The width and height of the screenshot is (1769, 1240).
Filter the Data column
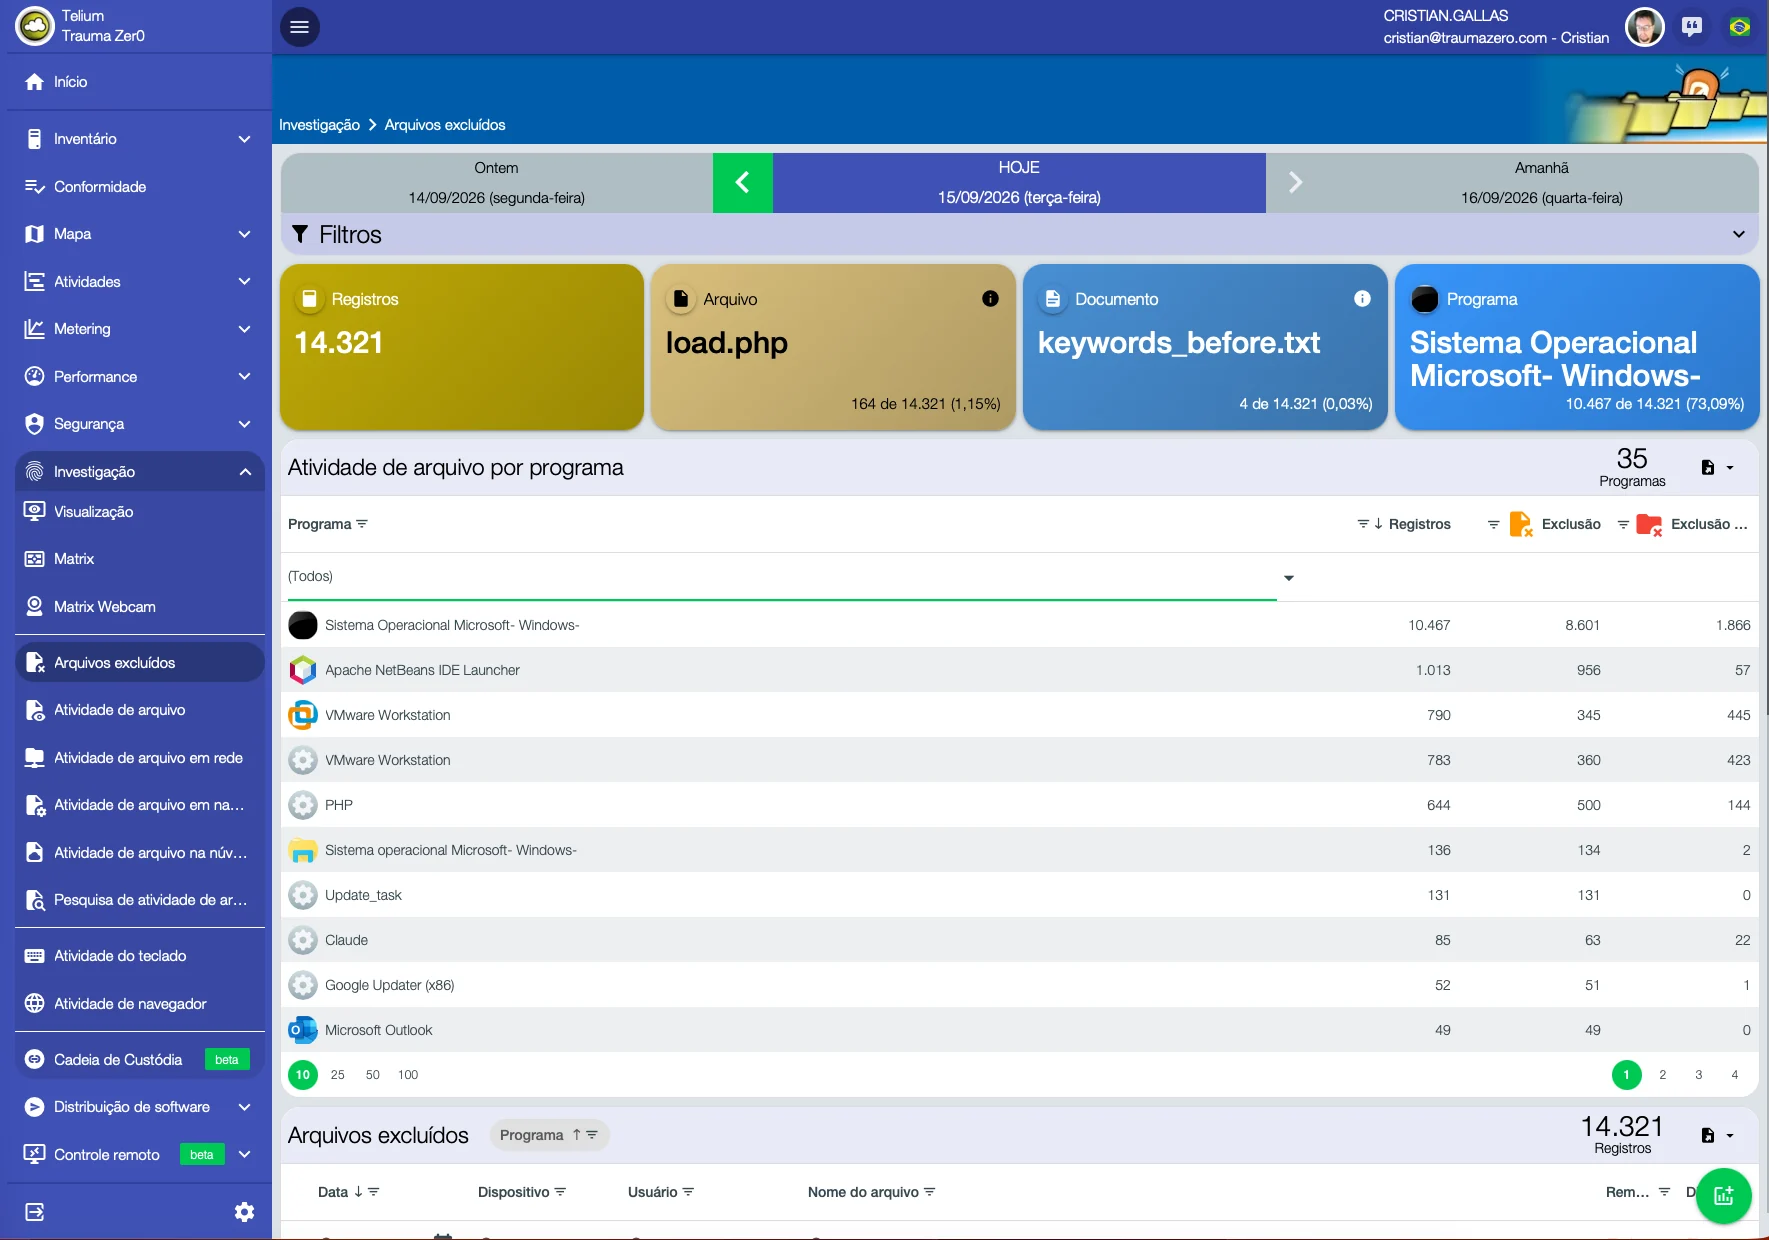click(374, 1192)
